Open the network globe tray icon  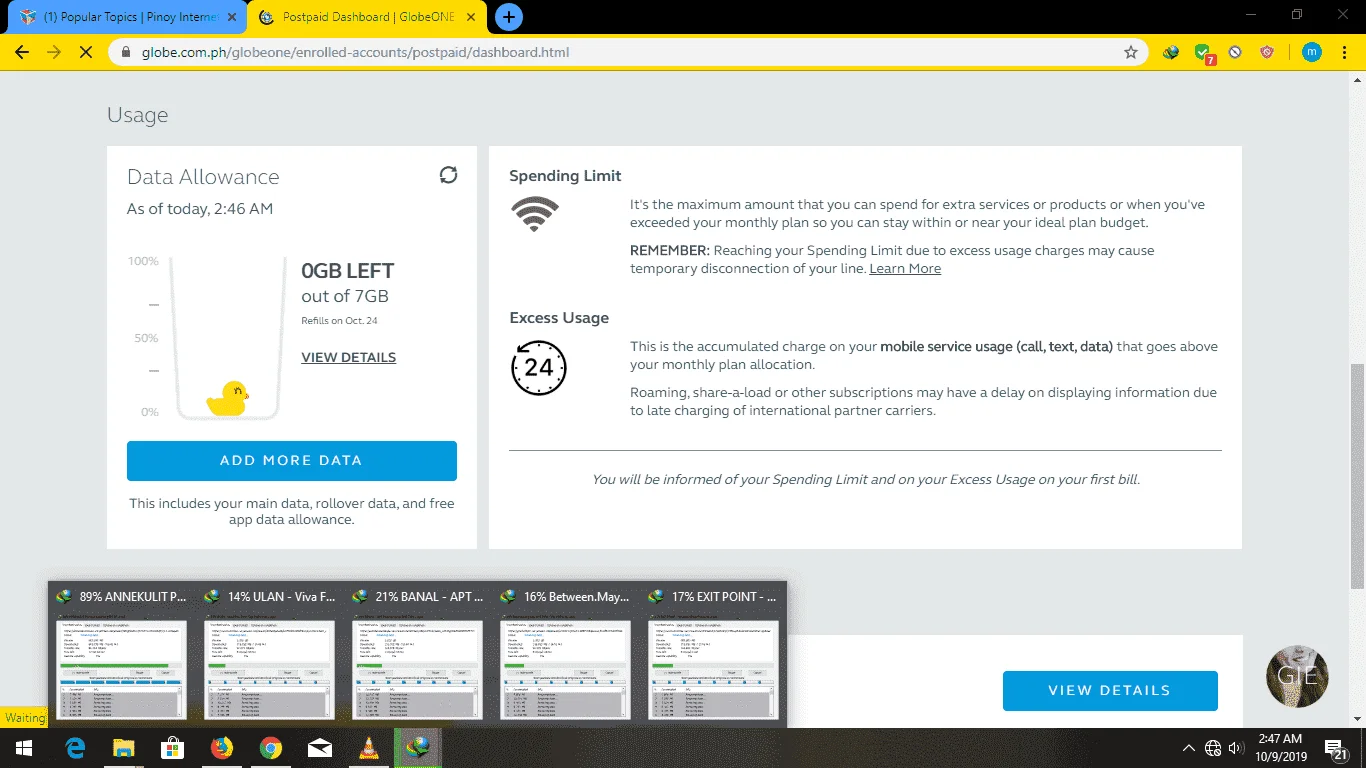pyautogui.click(x=1213, y=748)
